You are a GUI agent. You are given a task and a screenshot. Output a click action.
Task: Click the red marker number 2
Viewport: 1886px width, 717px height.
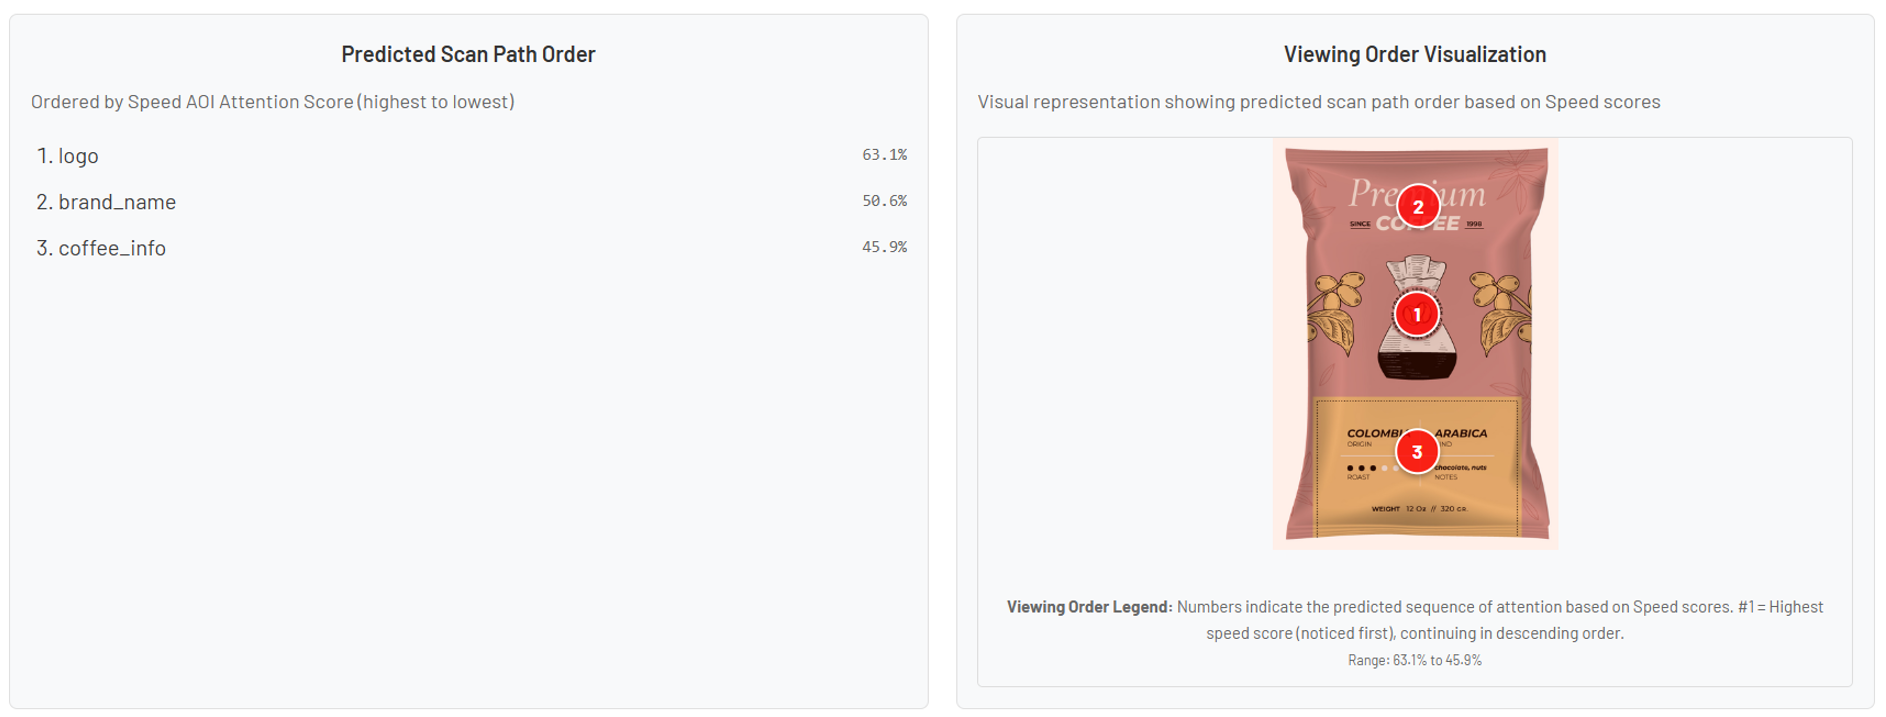pyautogui.click(x=1418, y=207)
